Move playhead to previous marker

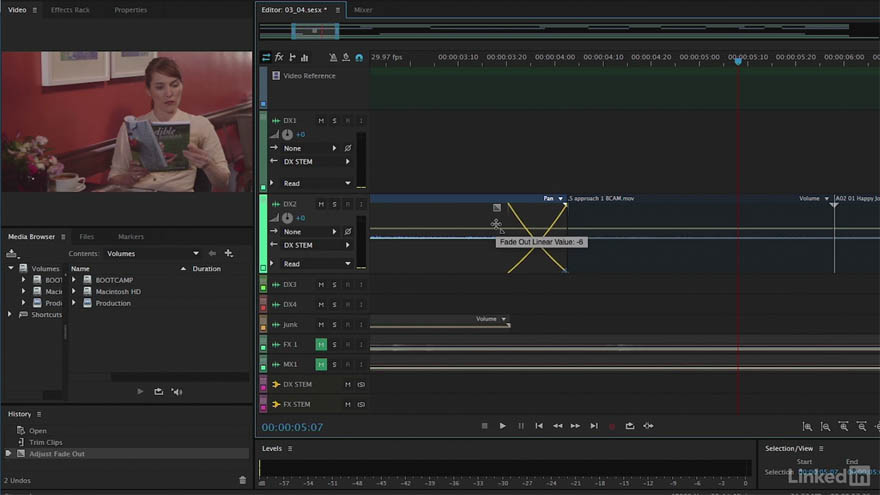(539, 426)
